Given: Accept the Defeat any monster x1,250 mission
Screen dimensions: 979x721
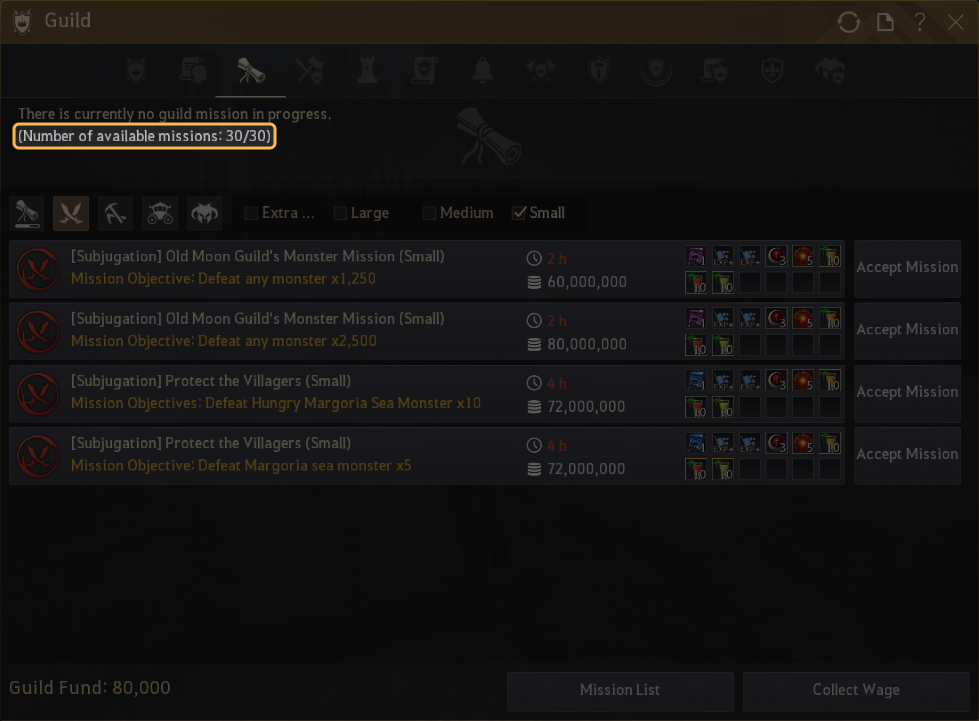Looking at the screenshot, I should (907, 268).
